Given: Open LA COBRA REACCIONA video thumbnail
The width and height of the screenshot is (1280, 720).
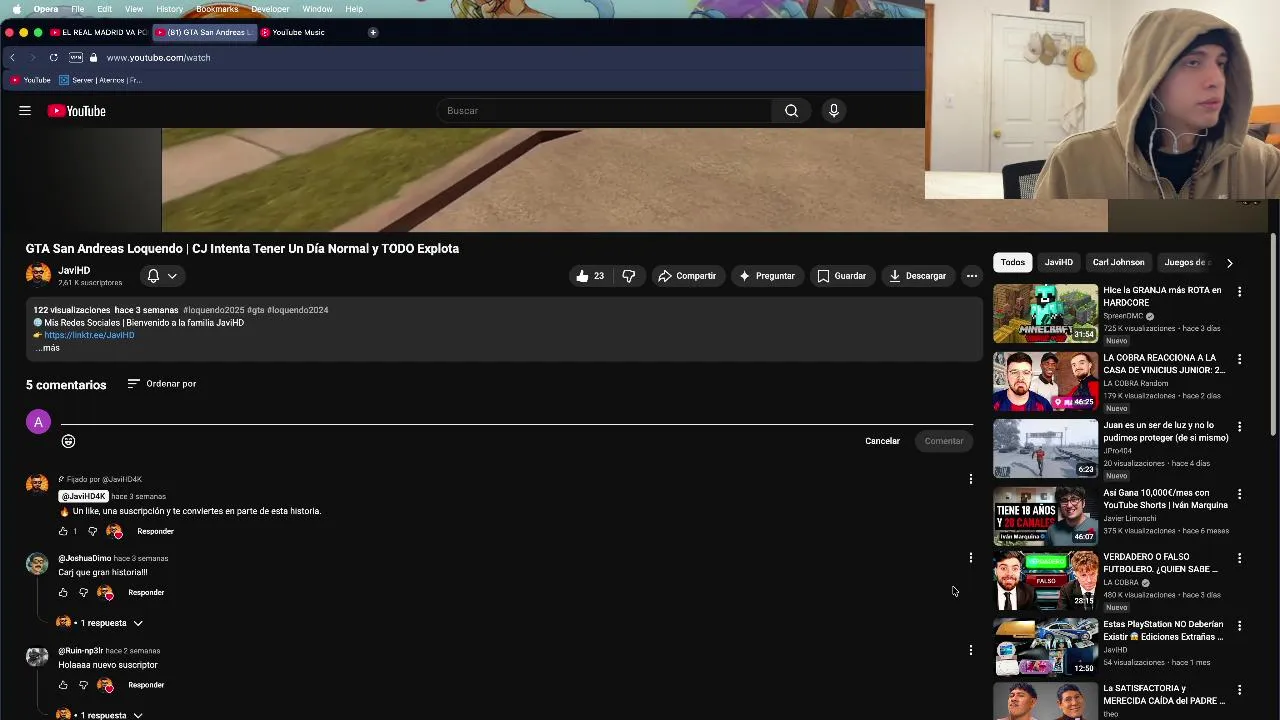Looking at the screenshot, I should (x=1045, y=381).
